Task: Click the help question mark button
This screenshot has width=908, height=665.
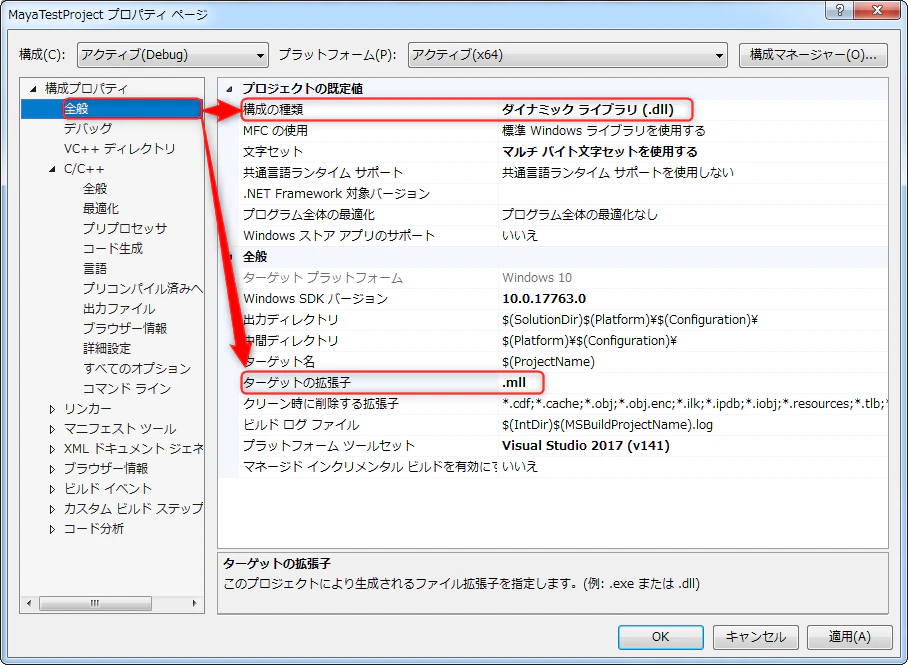Action: 840,10
